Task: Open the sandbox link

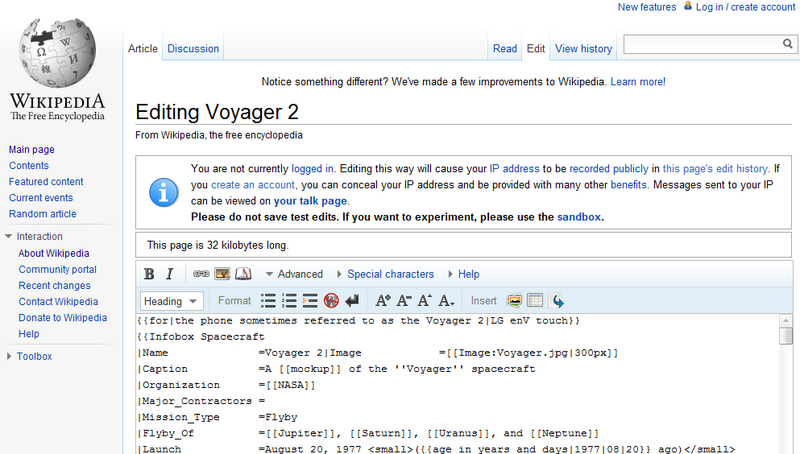Action: [x=579, y=217]
